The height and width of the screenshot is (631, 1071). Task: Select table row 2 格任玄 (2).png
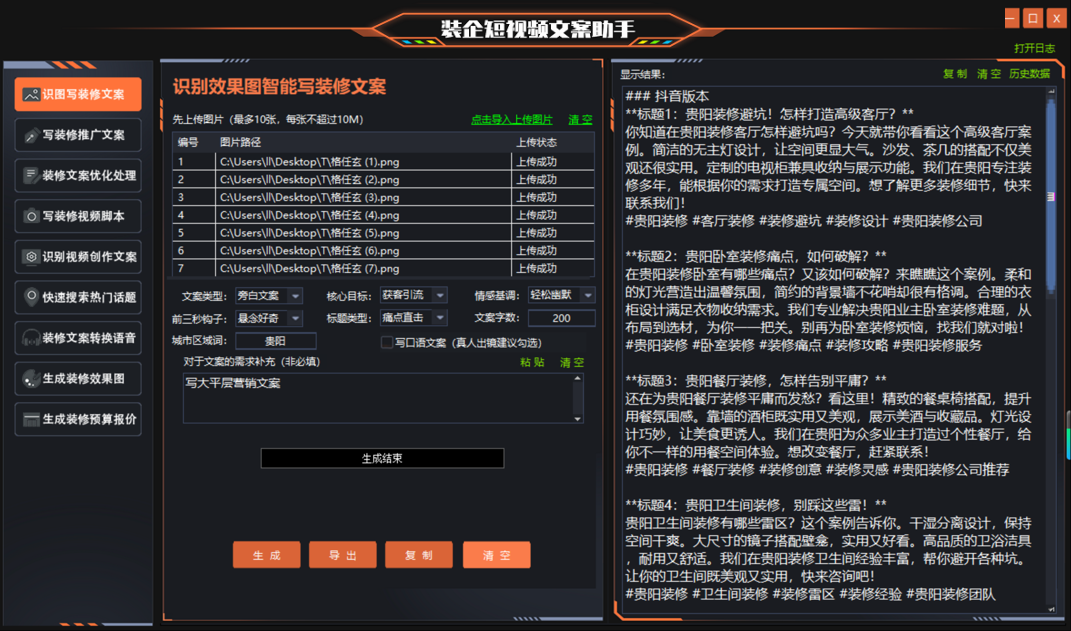tap(383, 180)
